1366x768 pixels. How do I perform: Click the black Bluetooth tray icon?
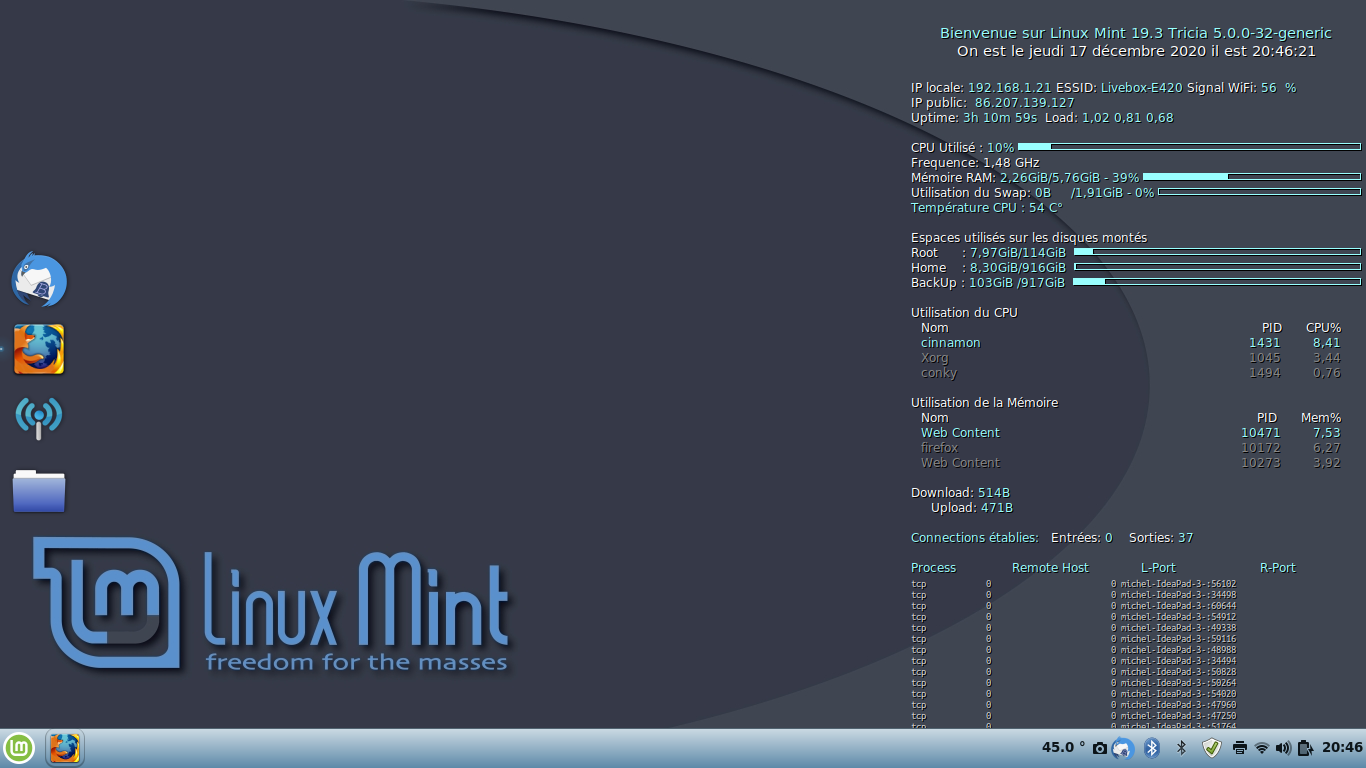[x=1181, y=748]
